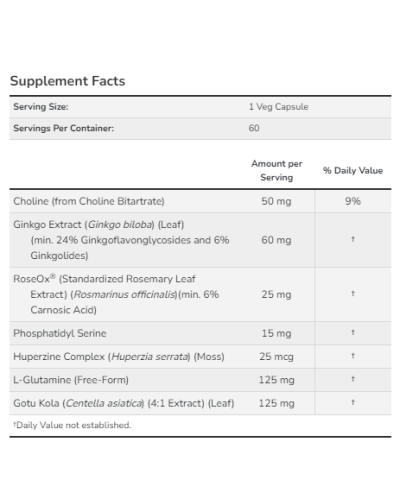
Task: Click the Daily Value not established footnote
Action: pos(72,425)
